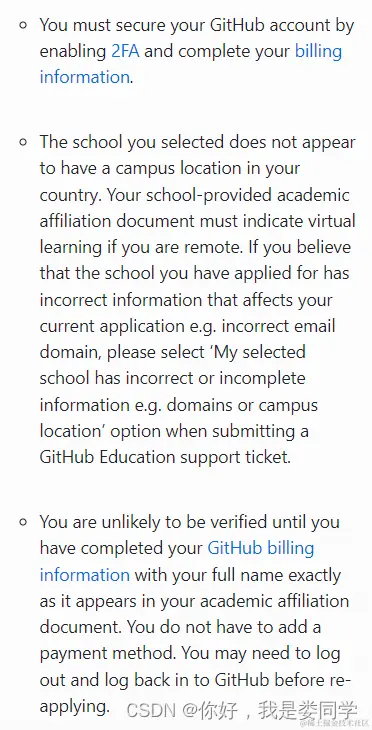Click the word 'applying.' at the bottom
Screen dimensions: 372x730
coord(74,707)
